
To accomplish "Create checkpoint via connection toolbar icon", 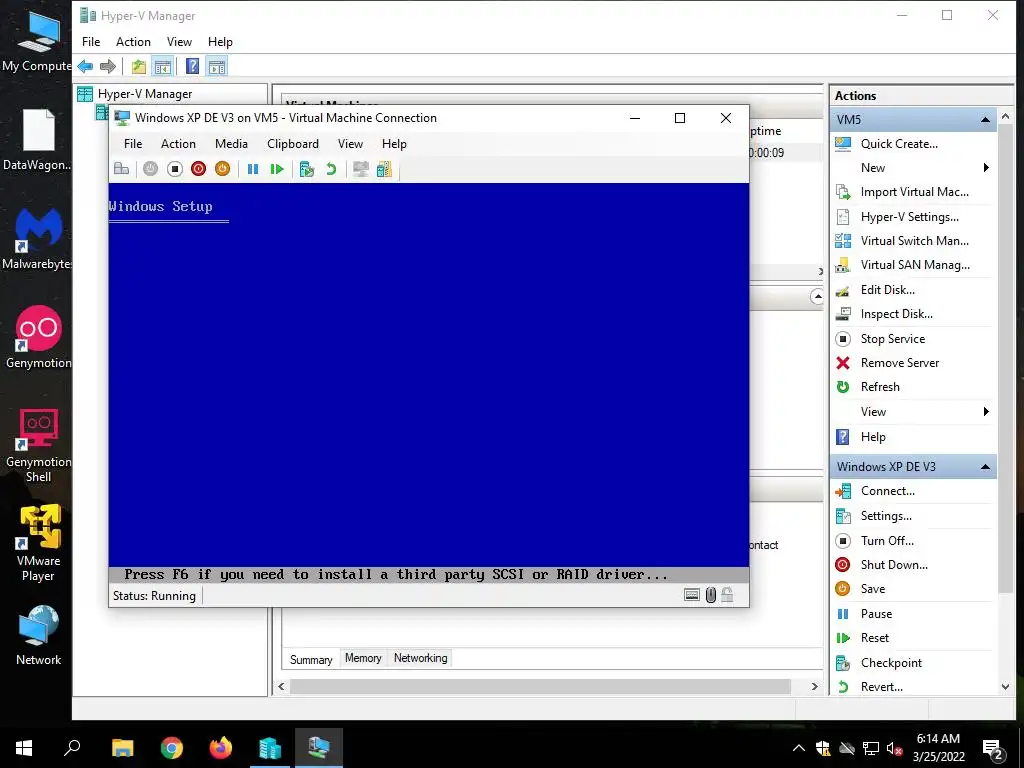I will [x=306, y=169].
